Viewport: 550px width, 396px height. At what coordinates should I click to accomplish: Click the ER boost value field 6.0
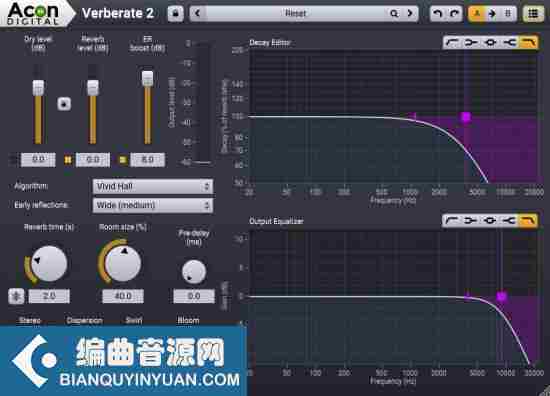tap(147, 160)
